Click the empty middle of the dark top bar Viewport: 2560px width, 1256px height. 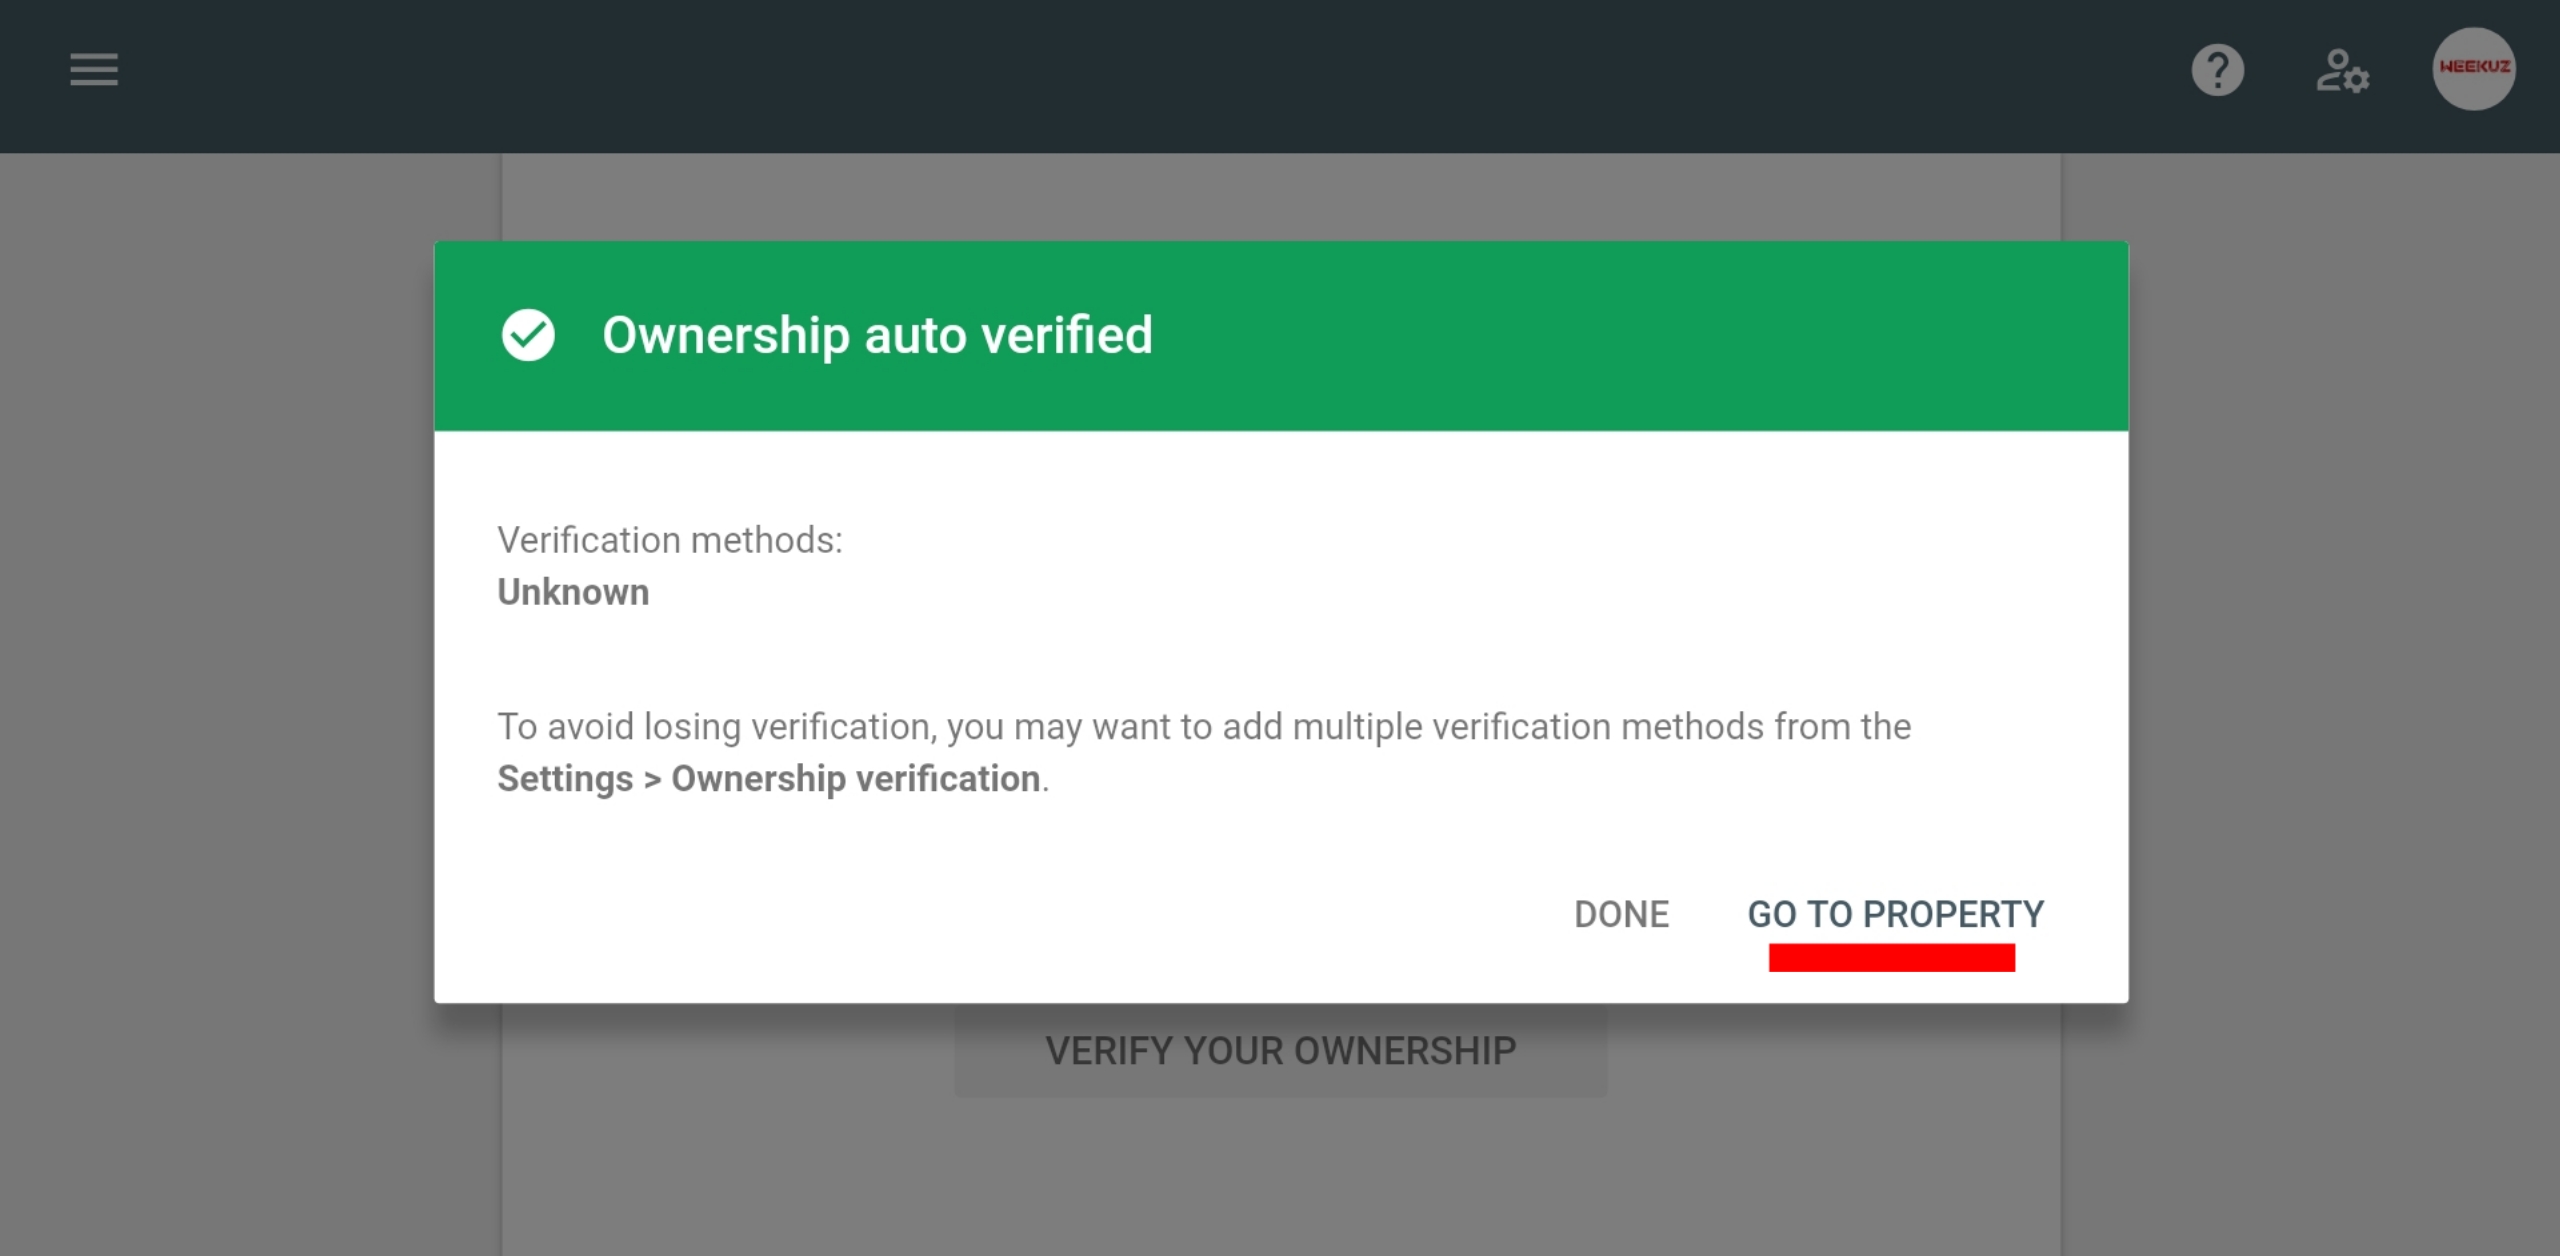point(1200,75)
